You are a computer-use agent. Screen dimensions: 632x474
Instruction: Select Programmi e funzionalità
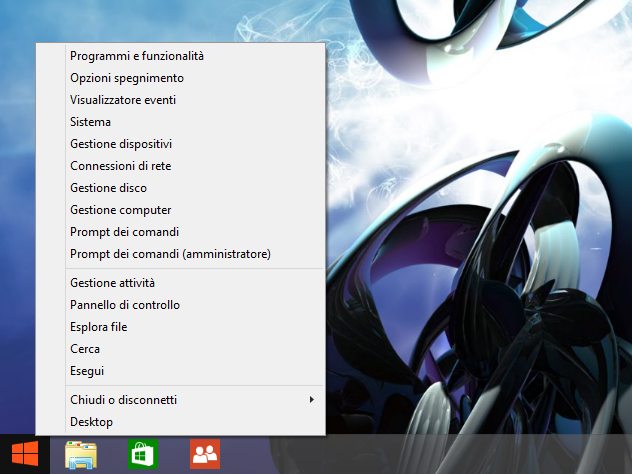tap(137, 56)
